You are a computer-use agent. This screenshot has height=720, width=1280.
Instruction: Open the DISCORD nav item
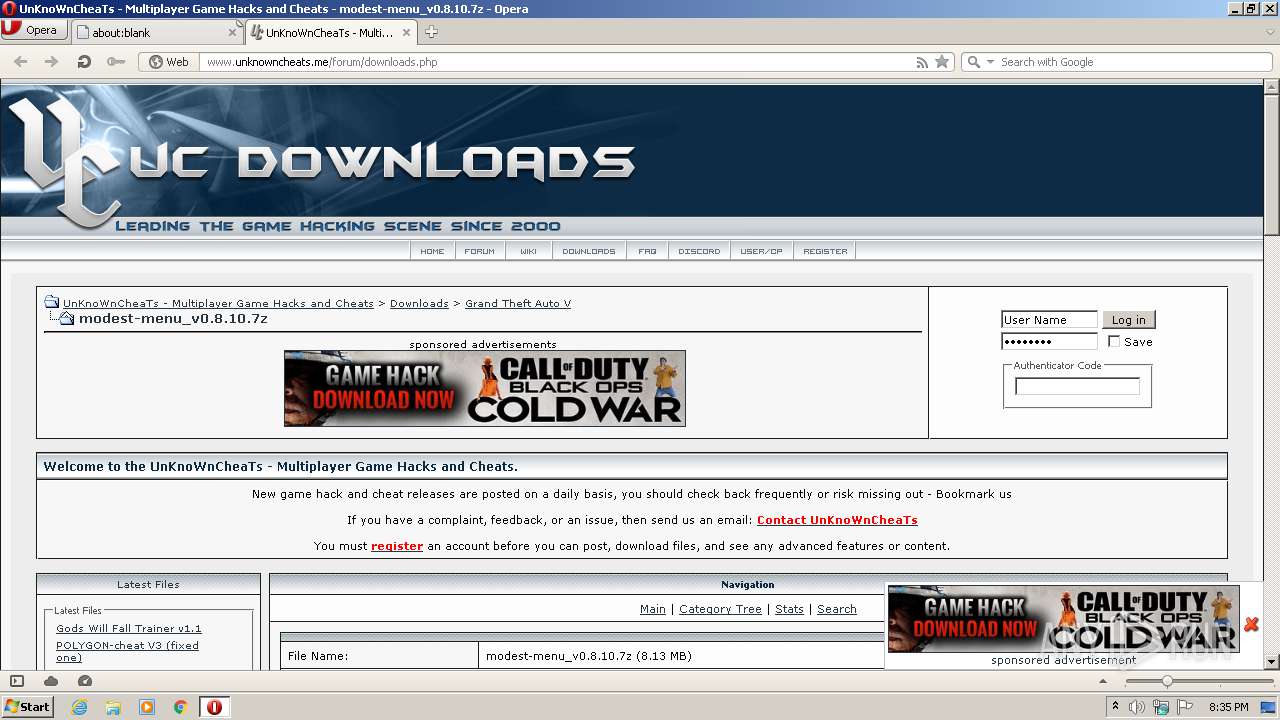pyautogui.click(x=699, y=251)
